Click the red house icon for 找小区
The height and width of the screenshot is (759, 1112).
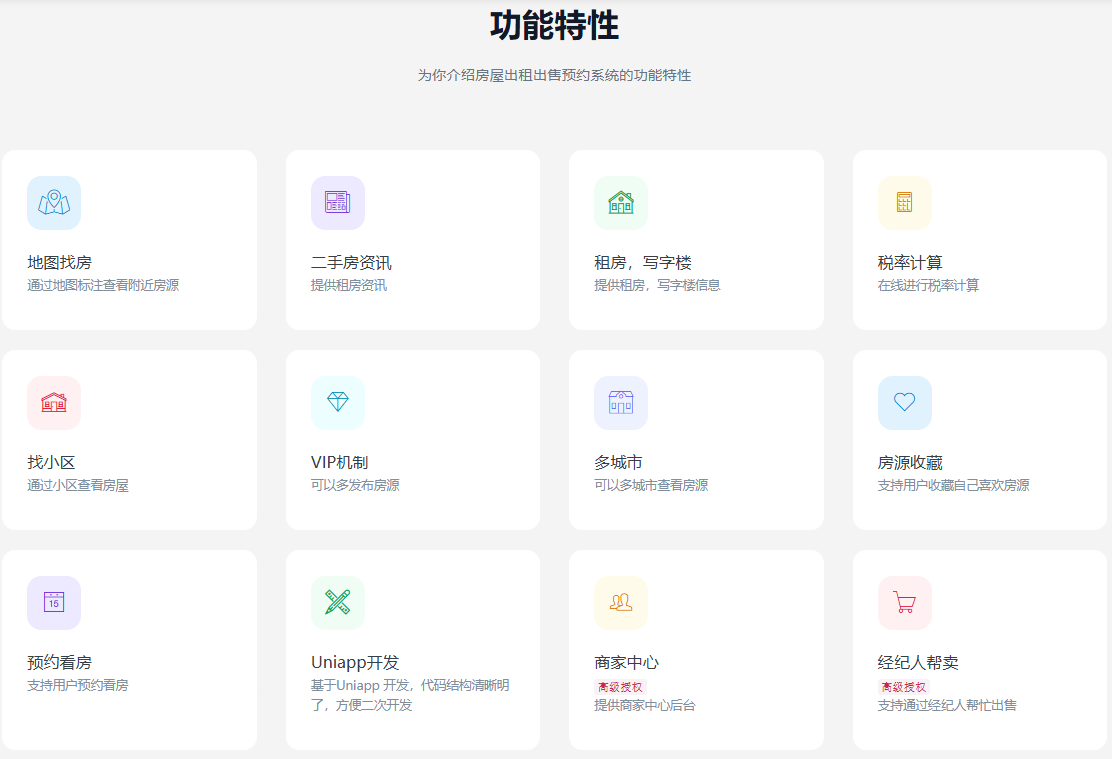pos(54,403)
